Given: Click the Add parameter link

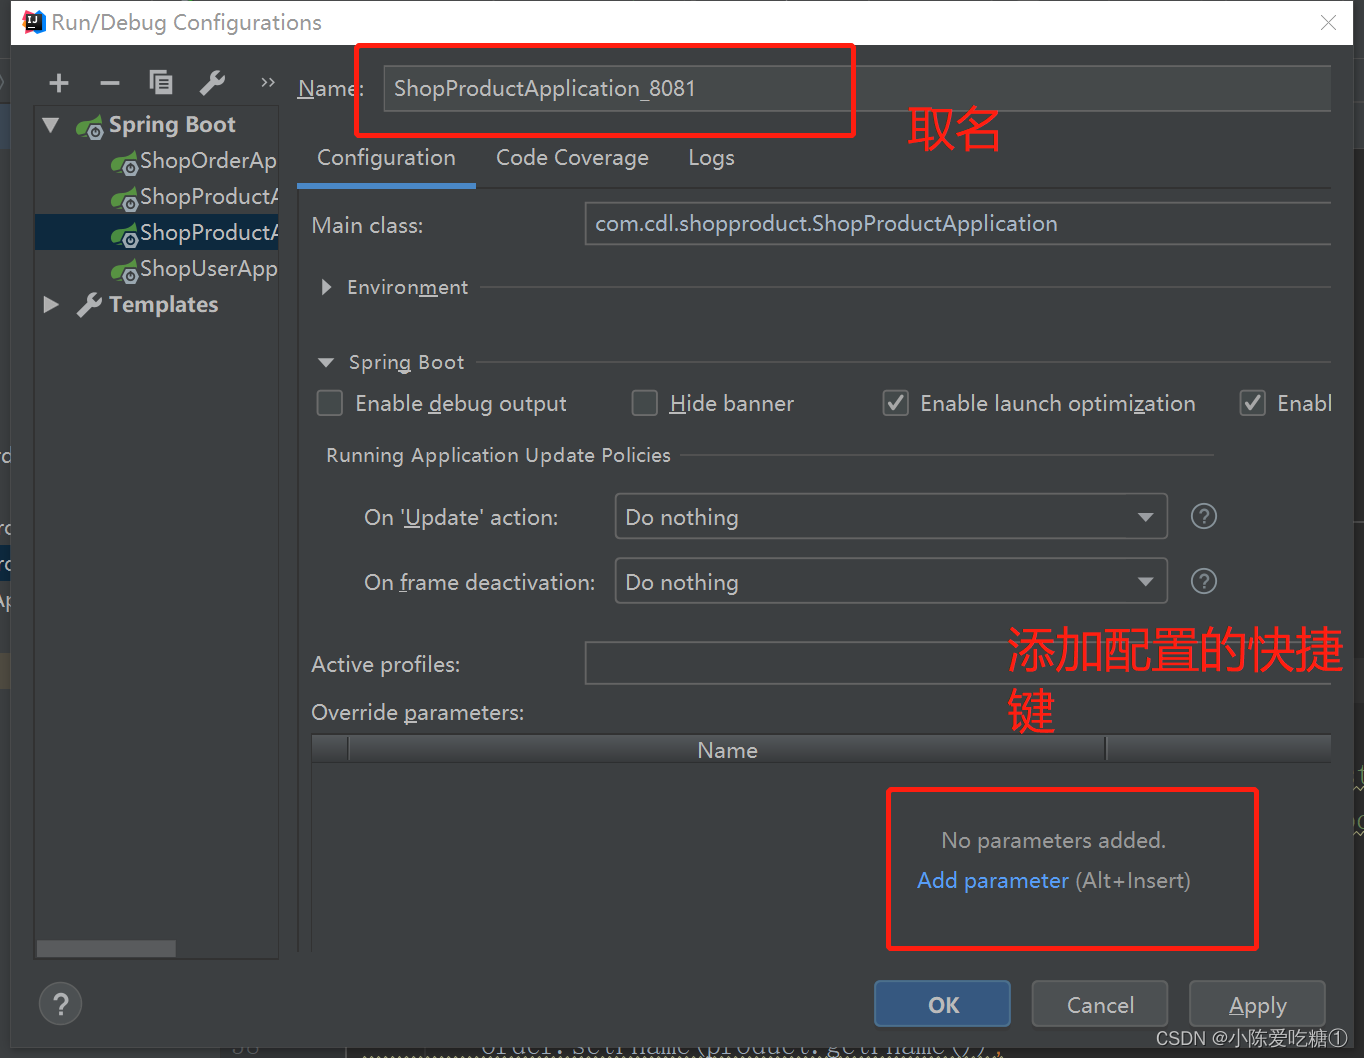Looking at the screenshot, I should 993,880.
